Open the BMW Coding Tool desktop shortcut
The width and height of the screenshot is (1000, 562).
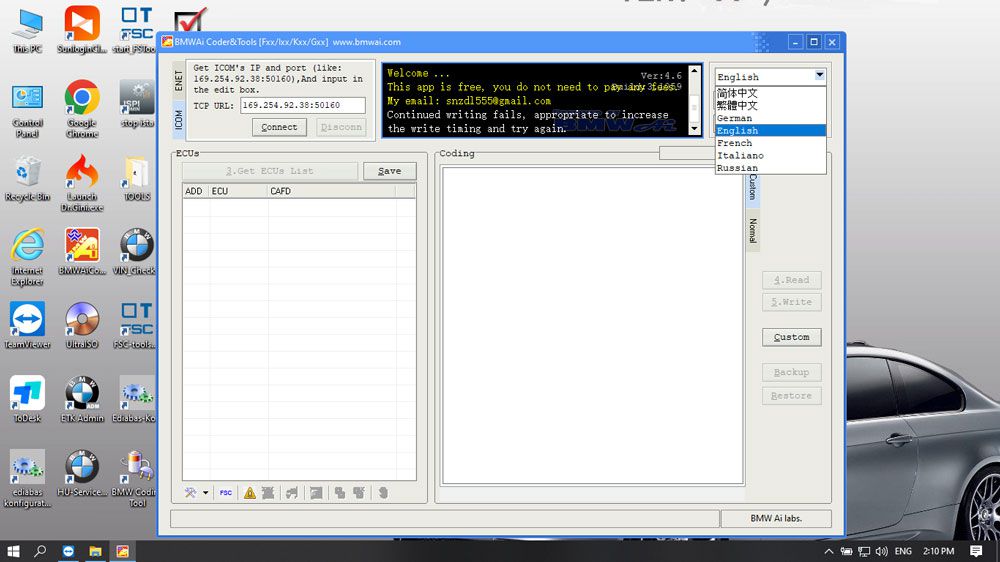(135, 480)
